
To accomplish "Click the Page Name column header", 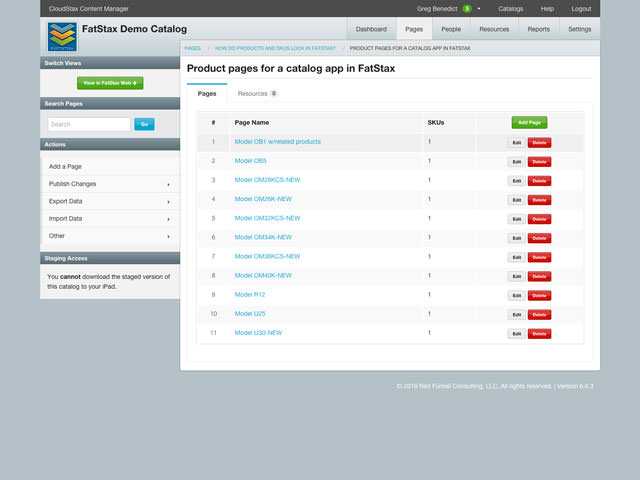I will pyautogui.click(x=251, y=122).
